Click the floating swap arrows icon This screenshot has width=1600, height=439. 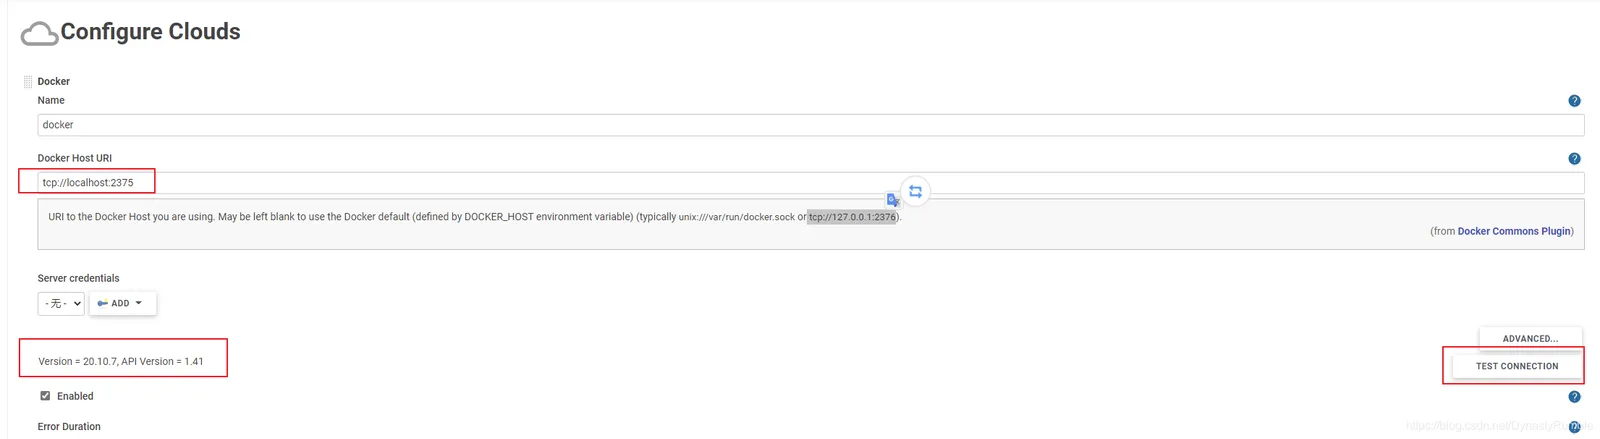[x=915, y=191]
